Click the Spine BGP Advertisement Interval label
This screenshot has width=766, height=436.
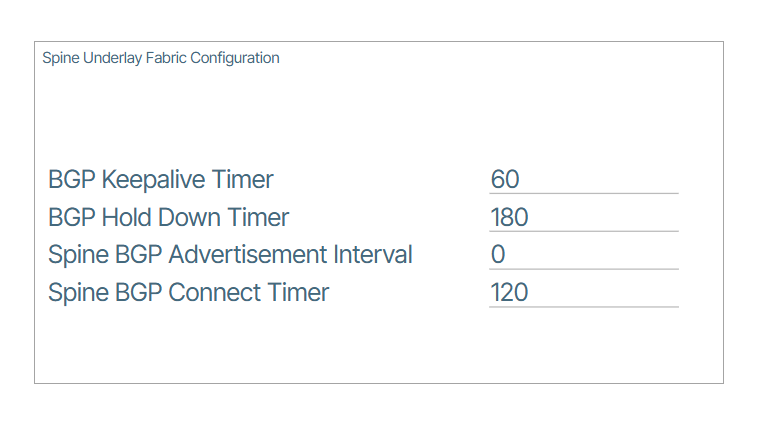click(230, 255)
